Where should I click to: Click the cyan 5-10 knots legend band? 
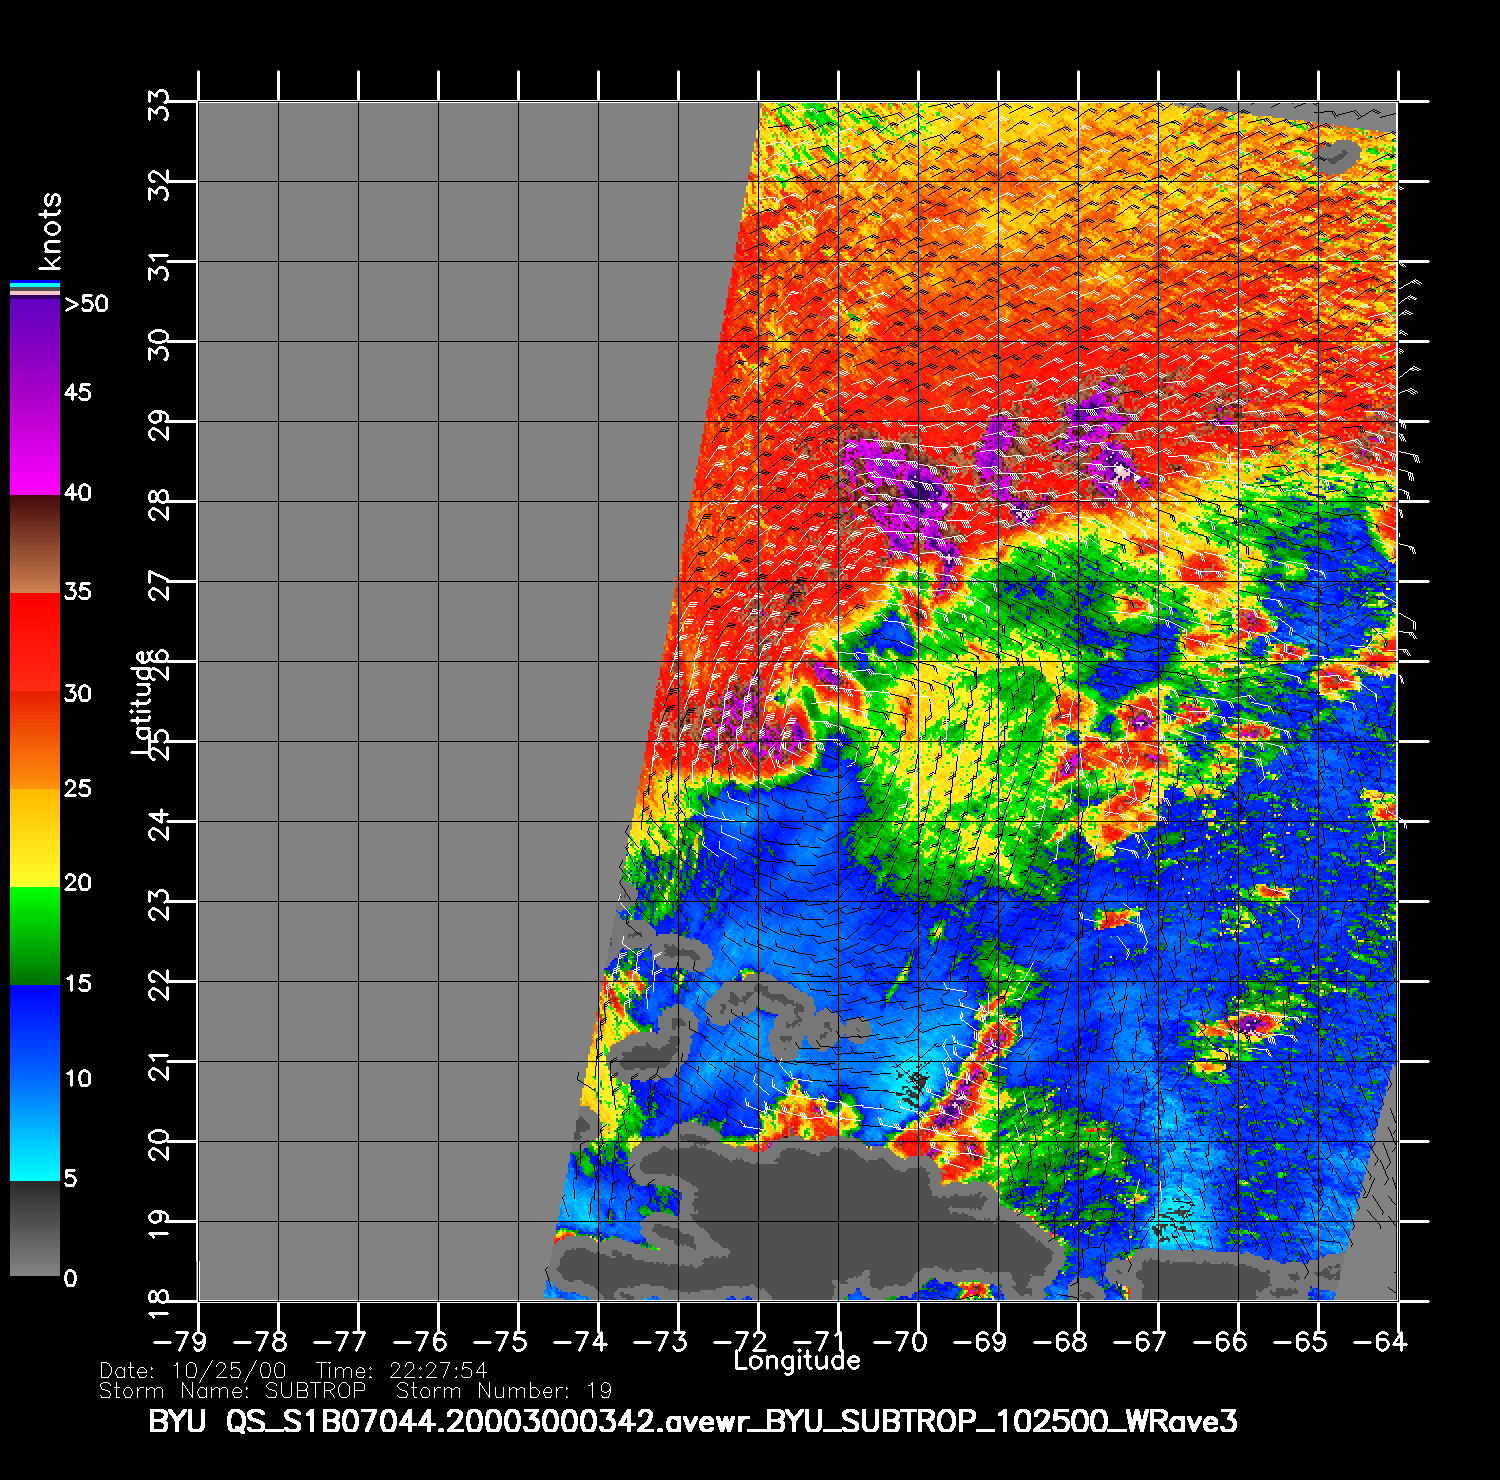tap(35, 1132)
